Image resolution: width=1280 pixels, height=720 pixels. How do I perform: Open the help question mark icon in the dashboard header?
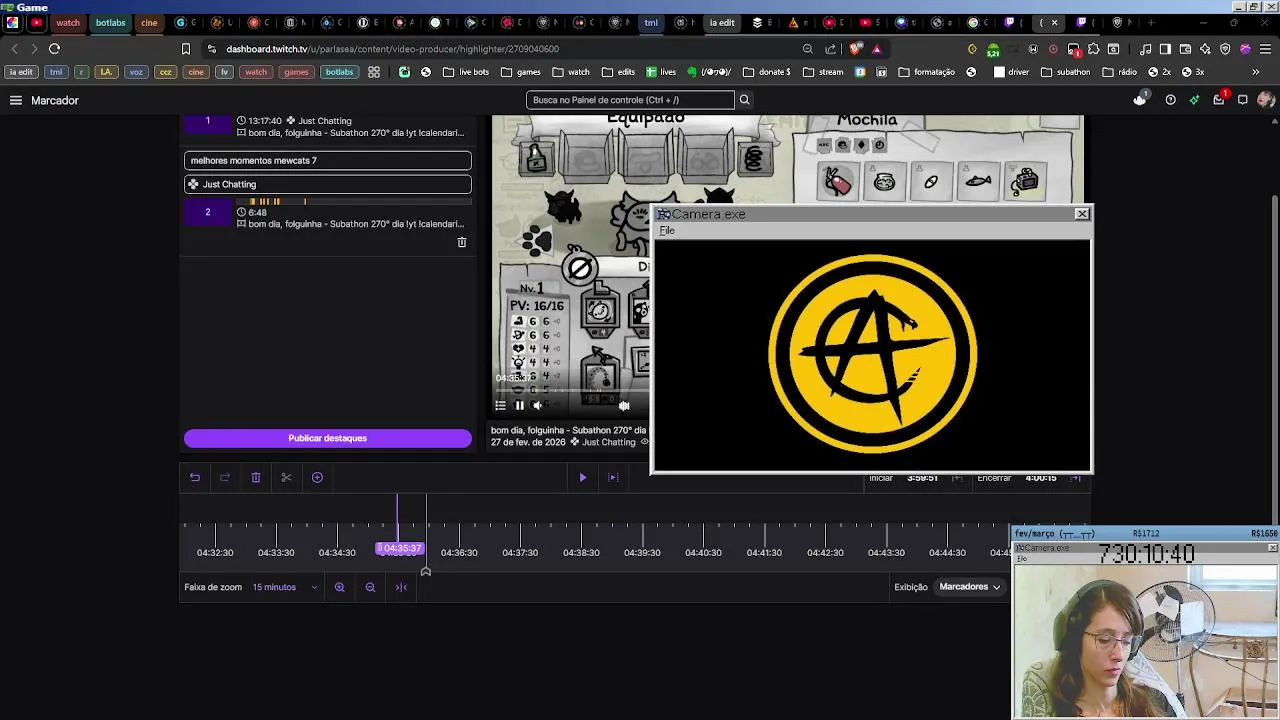(x=1170, y=100)
